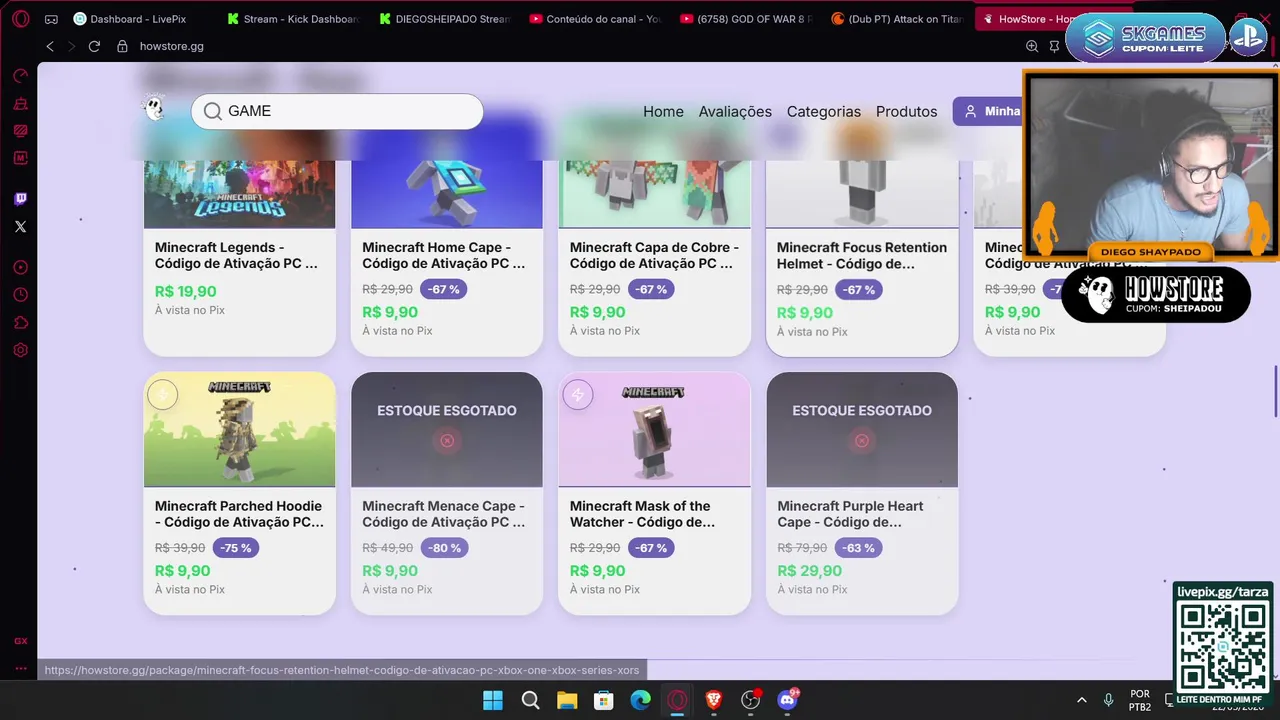Click Mask of the Watcher thumbnail

pos(655,430)
